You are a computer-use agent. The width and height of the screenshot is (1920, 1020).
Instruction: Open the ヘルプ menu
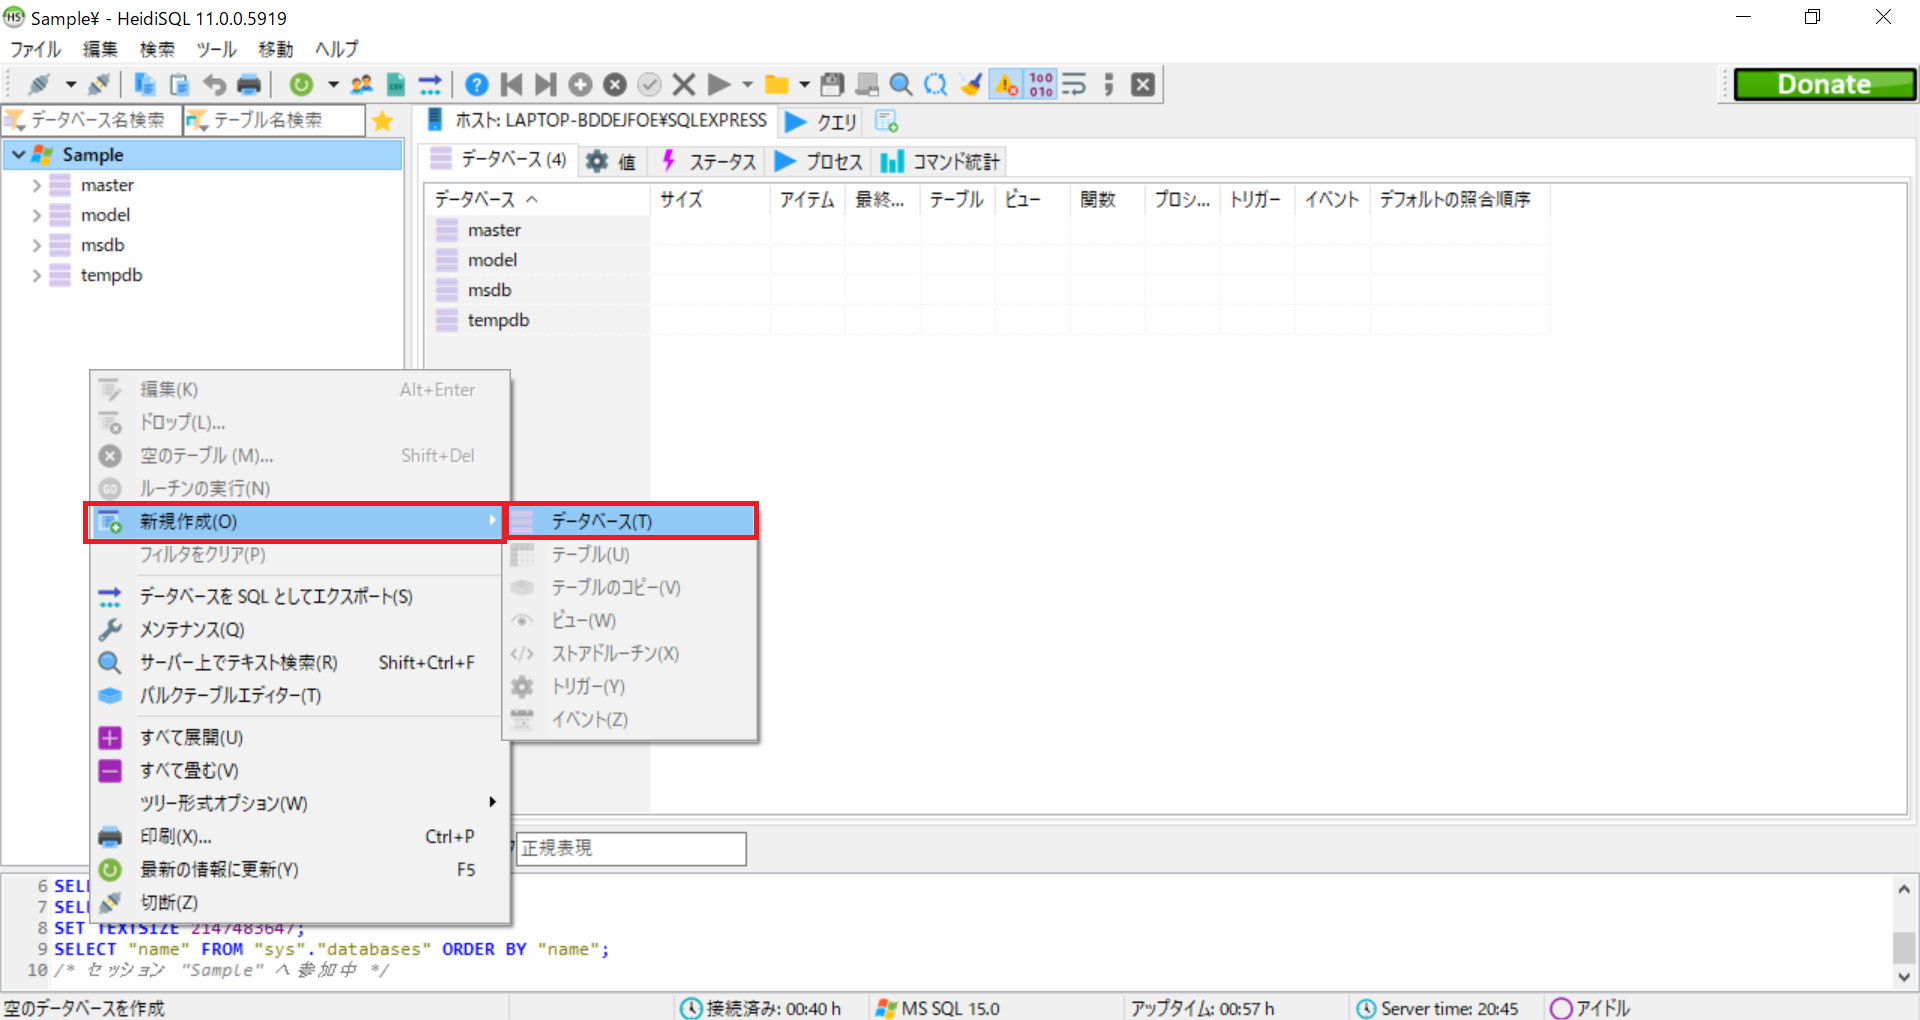pyautogui.click(x=337, y=49)
